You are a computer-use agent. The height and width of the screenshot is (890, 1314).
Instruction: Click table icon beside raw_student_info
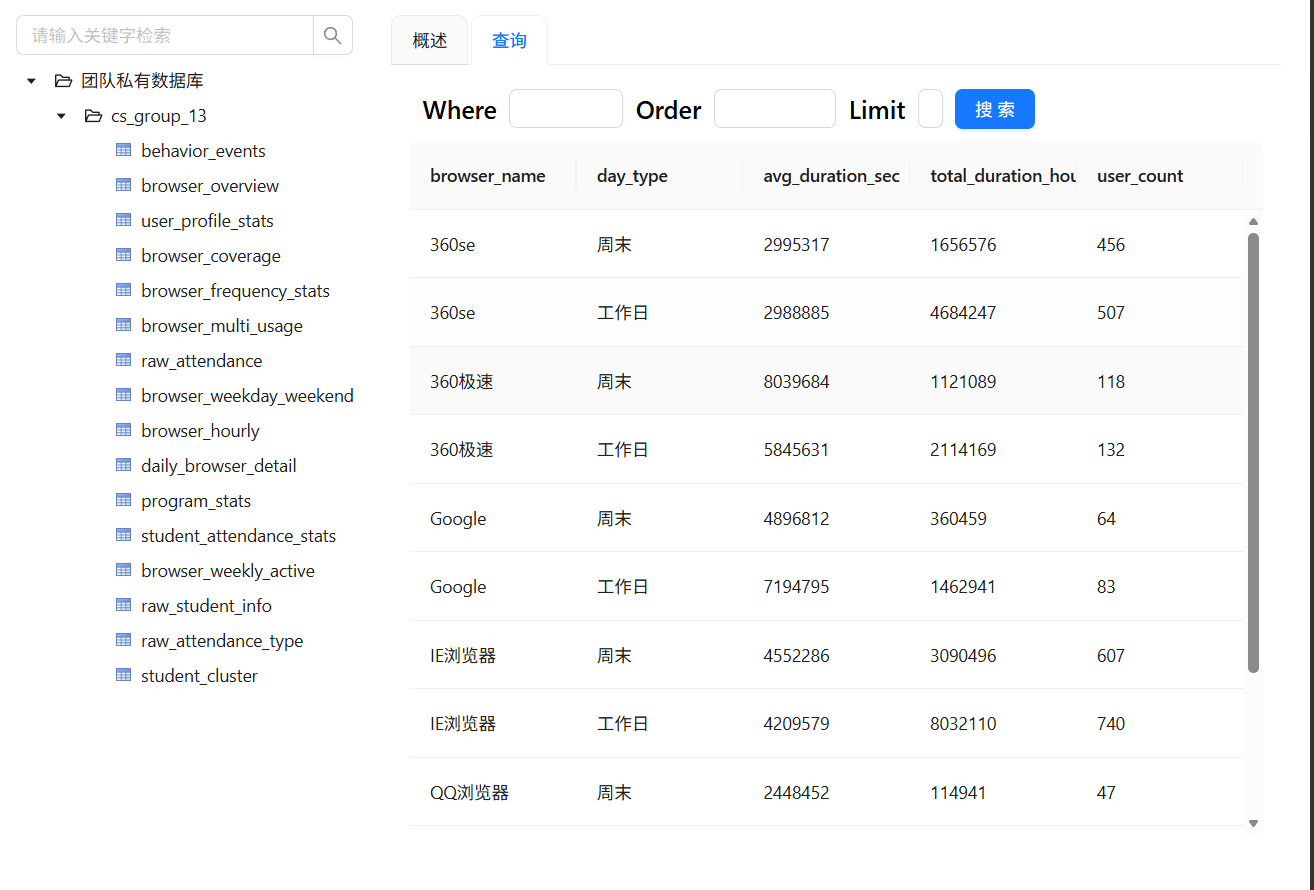pos(124,605)
